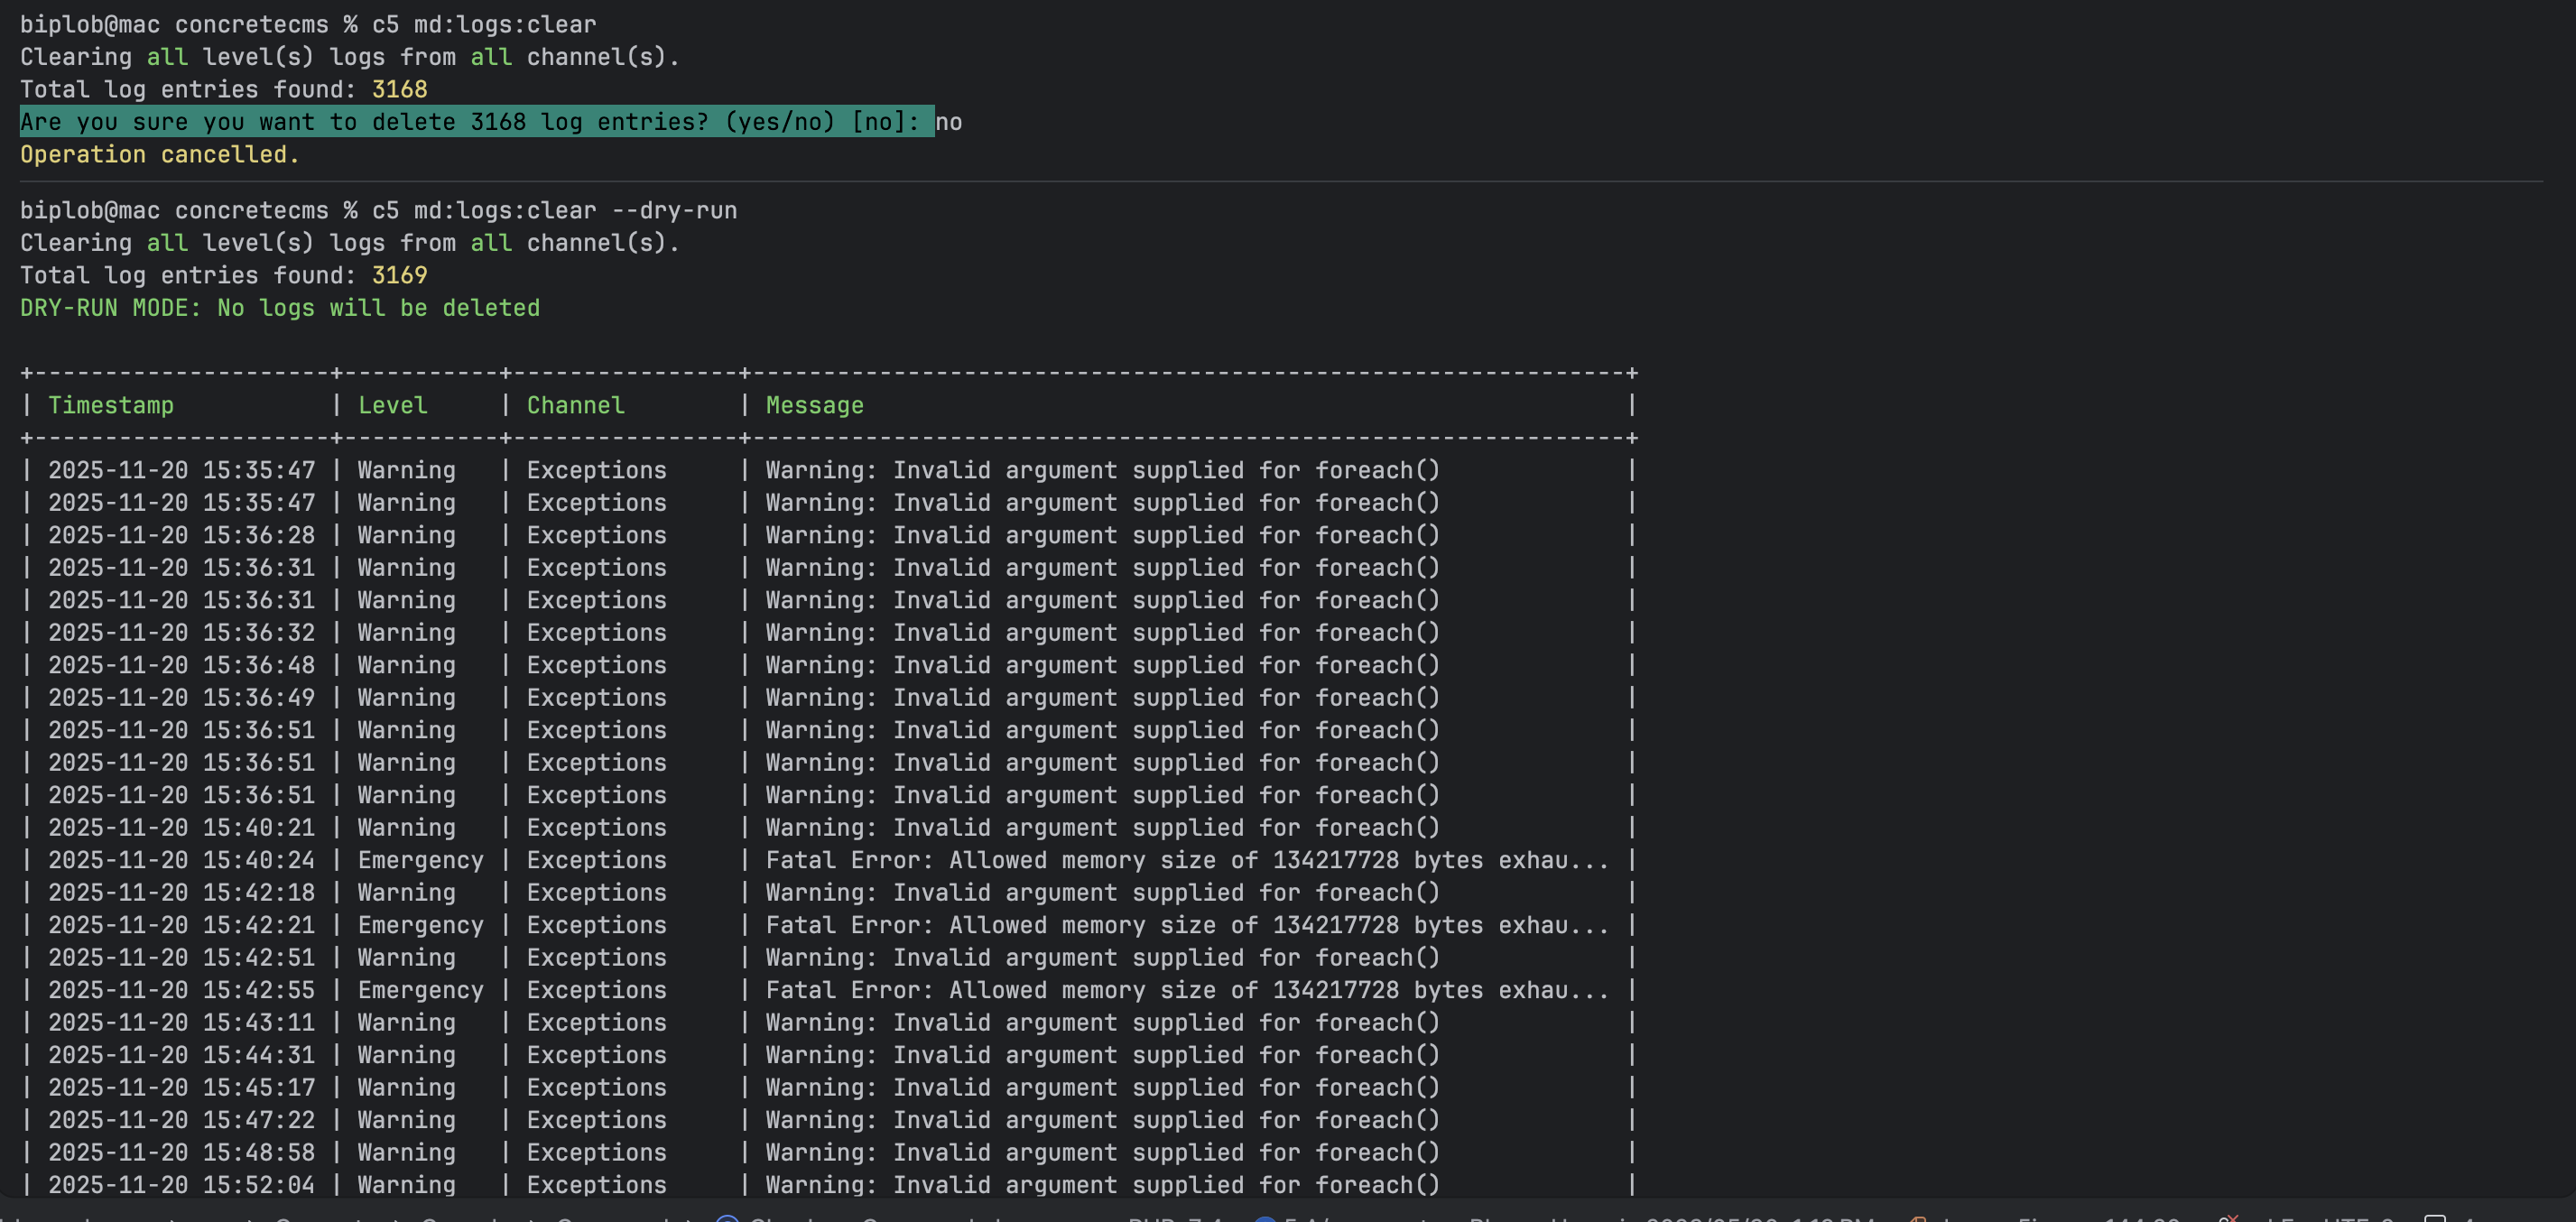Click the 'Operation cancelled.' yellow message
This screenshot has height=1222, width=2576.
click(160, 154)
